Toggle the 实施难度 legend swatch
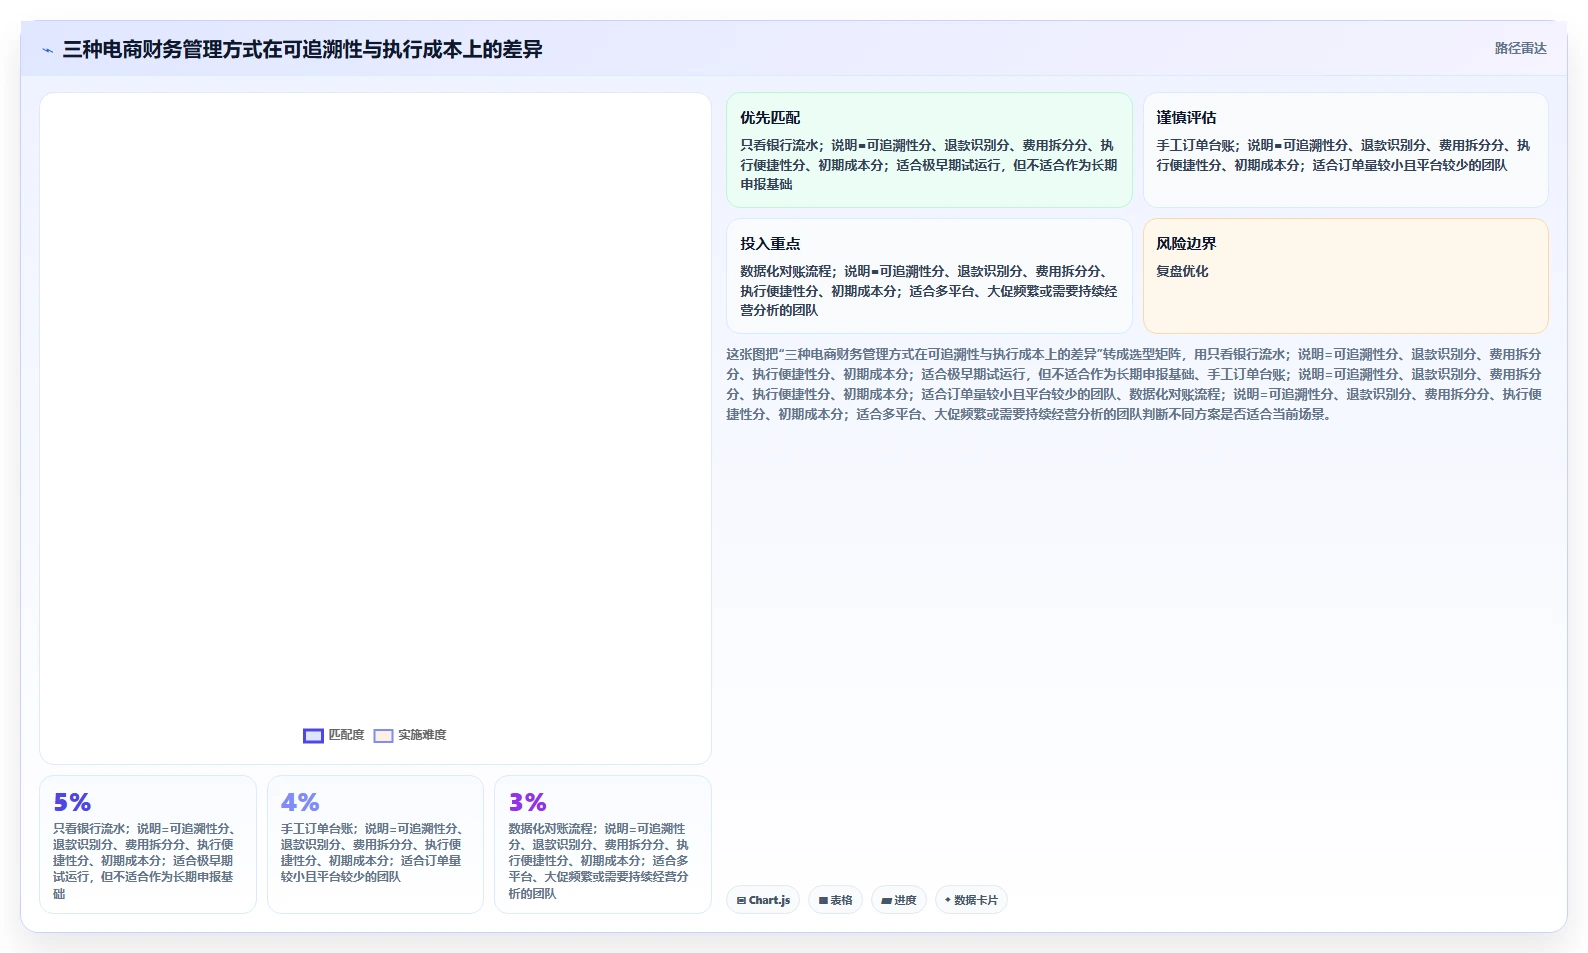The width and height of the screenshot is (1588, 953). click(x=383, y=736)
